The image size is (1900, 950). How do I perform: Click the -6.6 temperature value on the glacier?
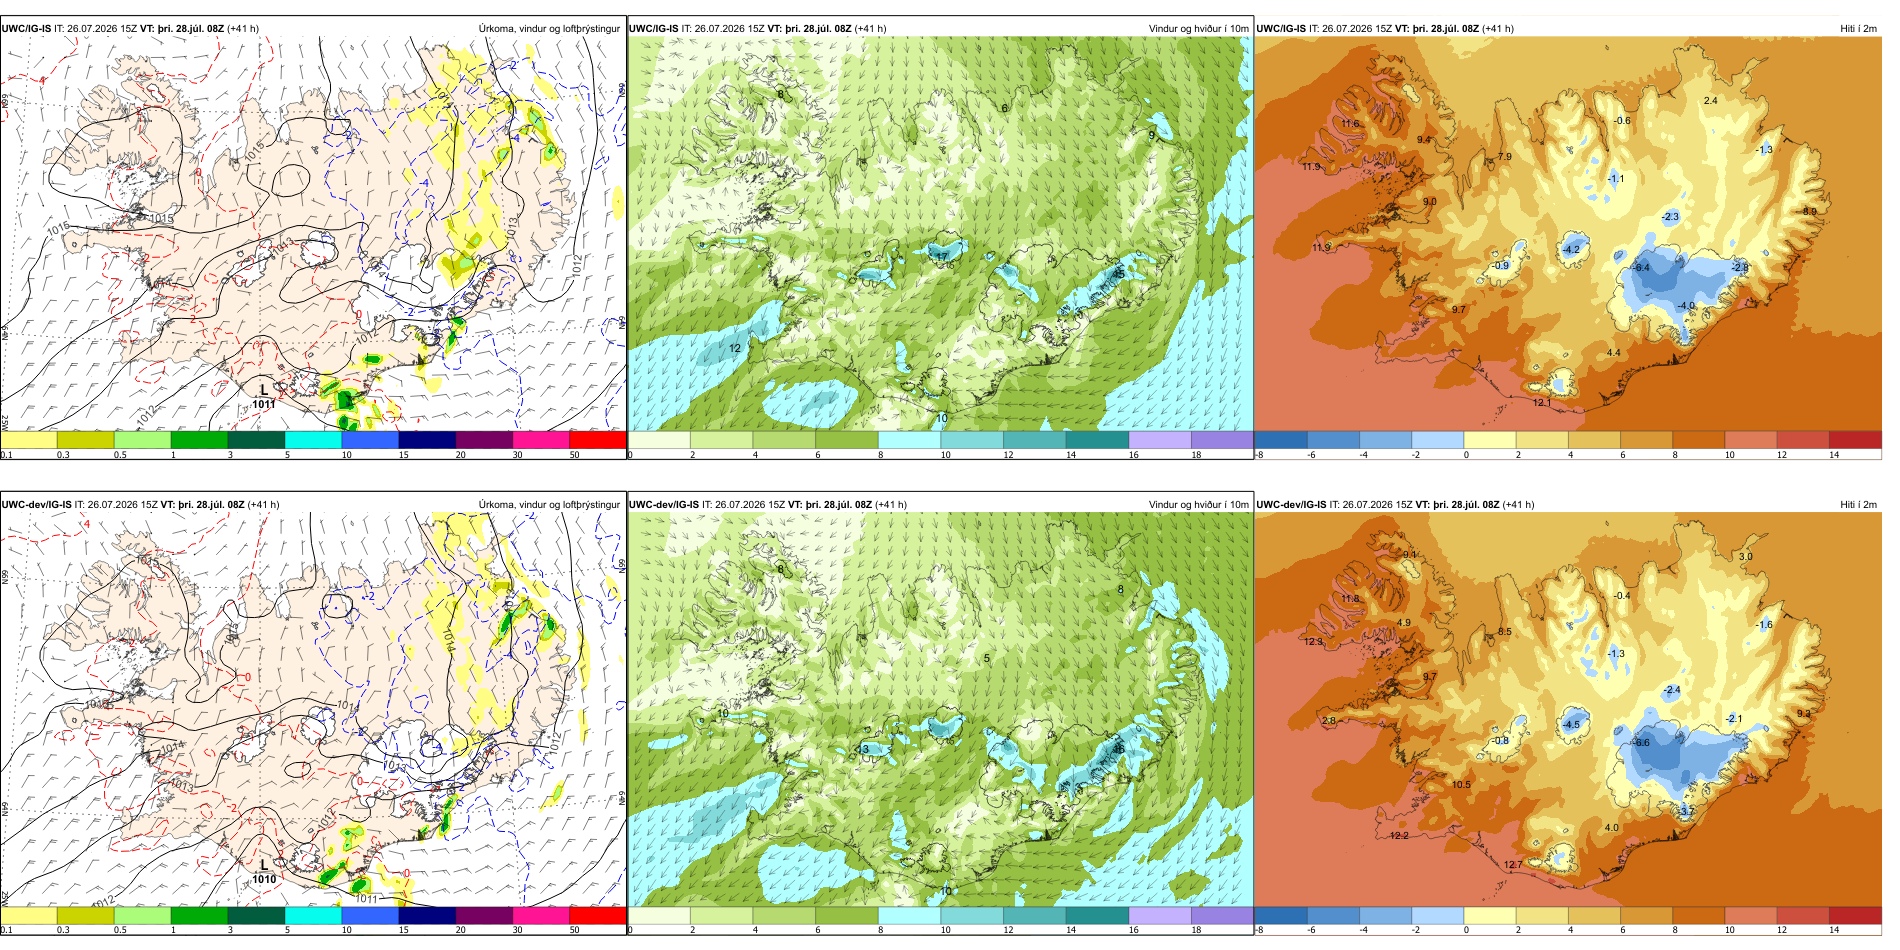pyautogui.click(x=1642, y=743)
